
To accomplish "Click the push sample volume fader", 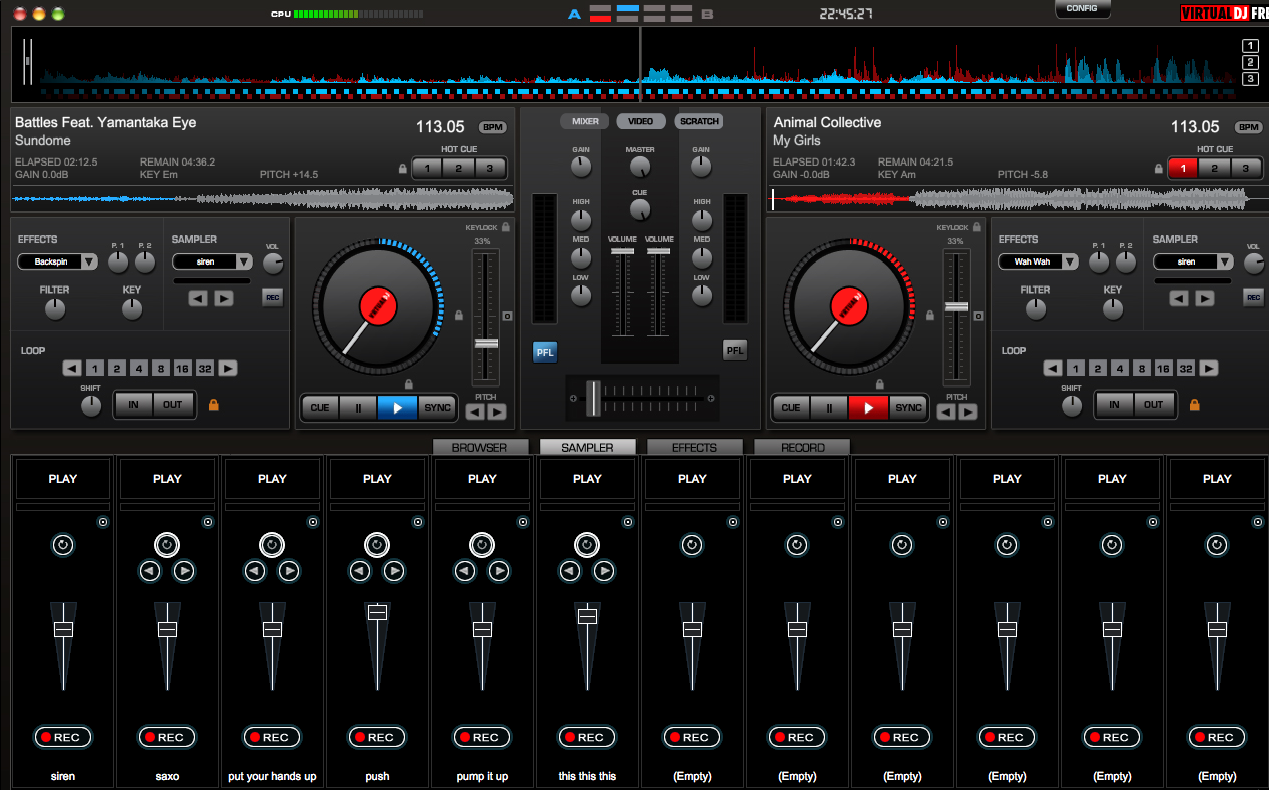I will click(x=377, y=612).
